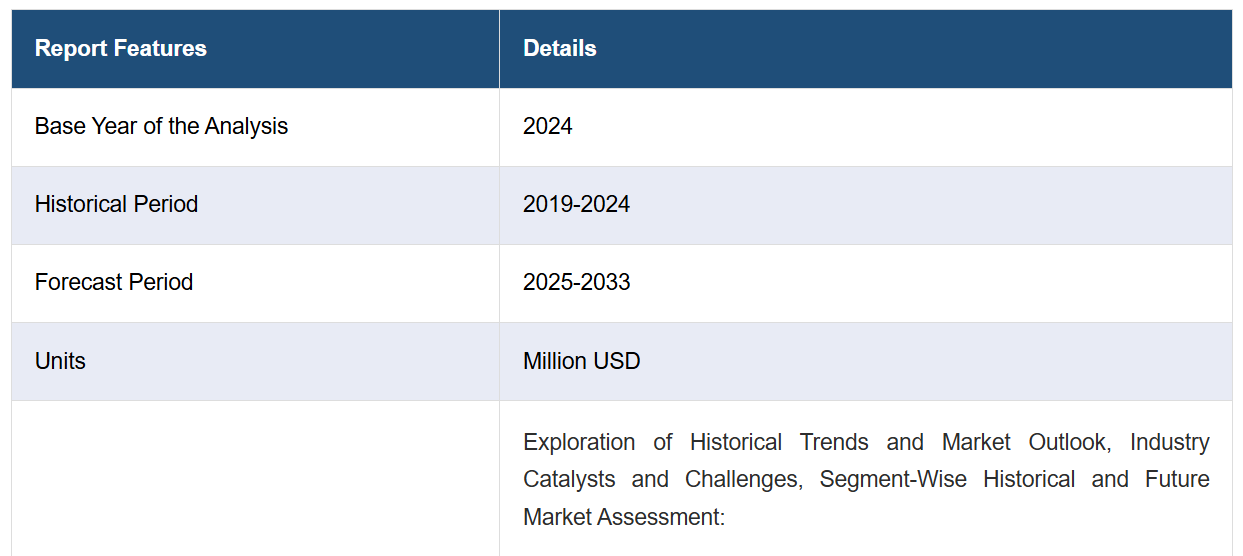Click the word "Industry" ending the first line
This screenshot has width=1243, height=556.
click(1170, 442)
